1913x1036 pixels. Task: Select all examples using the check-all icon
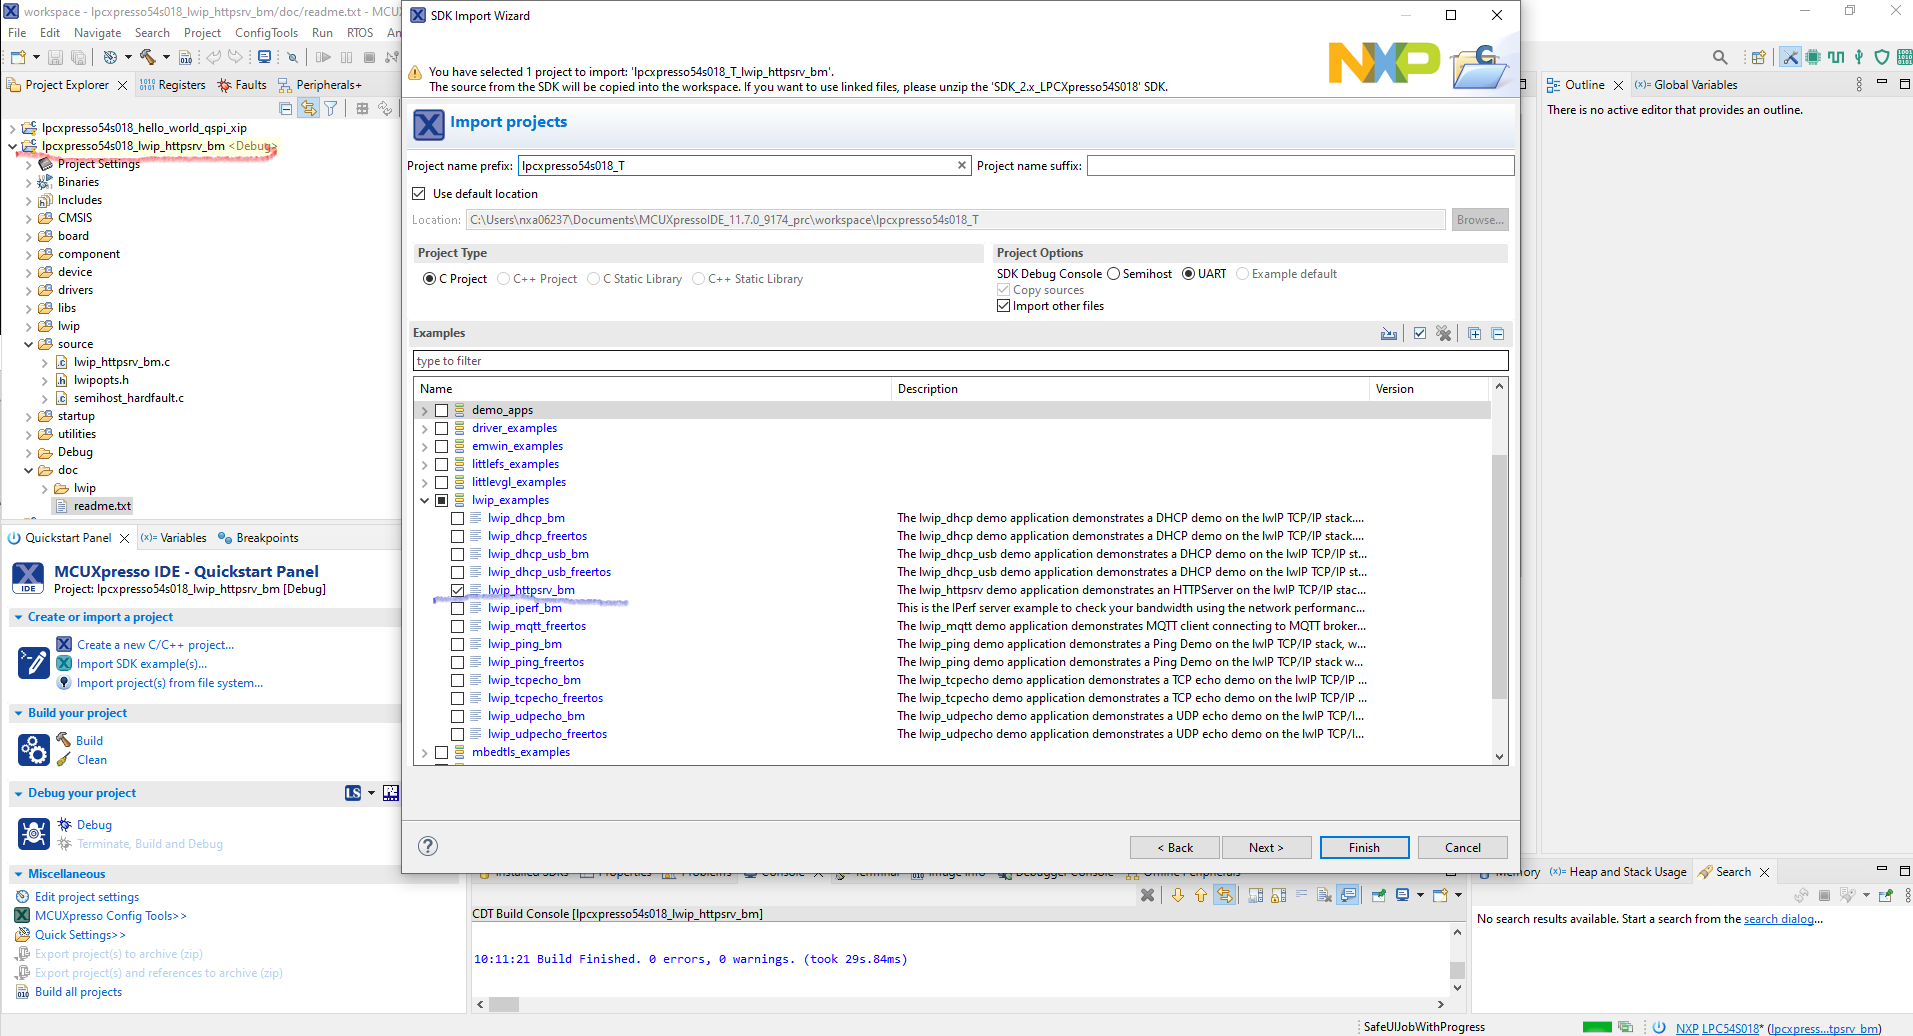coord(1420,333)
